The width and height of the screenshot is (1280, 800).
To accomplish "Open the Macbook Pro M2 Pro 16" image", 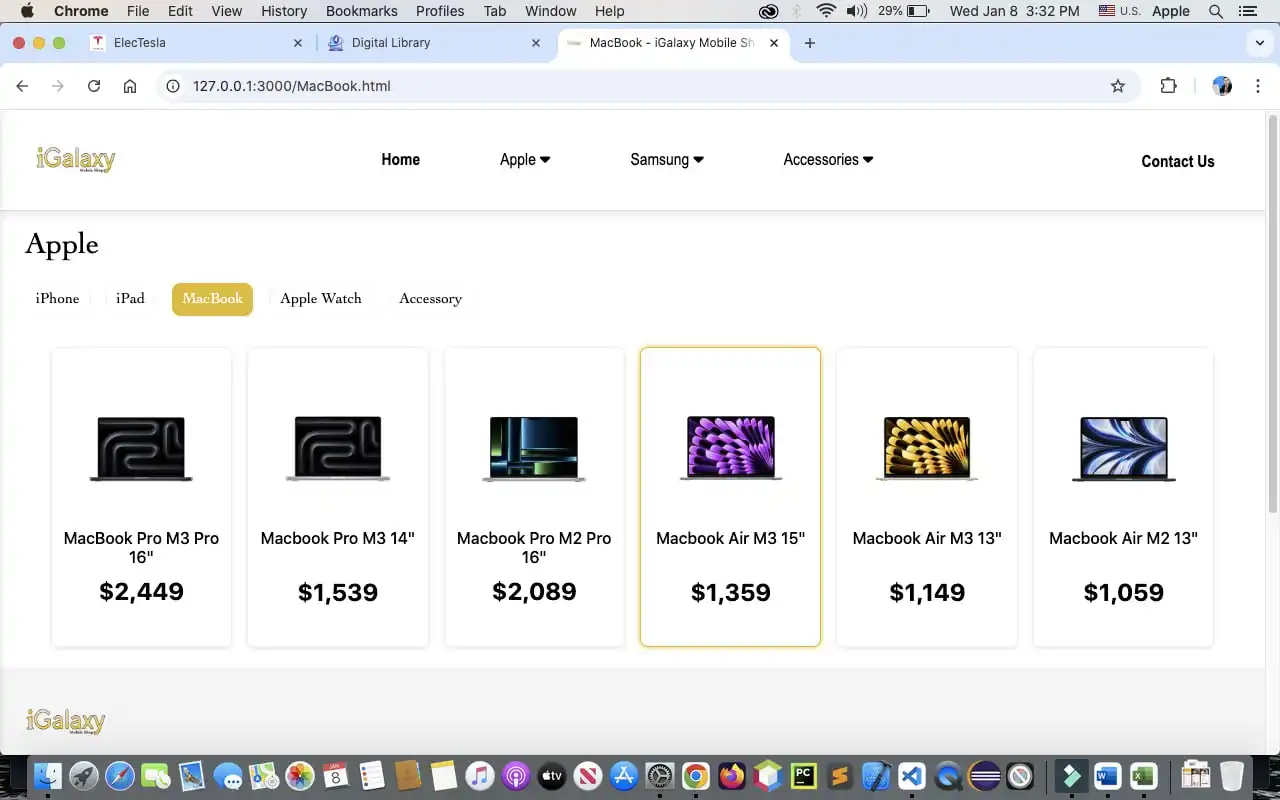I will tap(534, 449).
